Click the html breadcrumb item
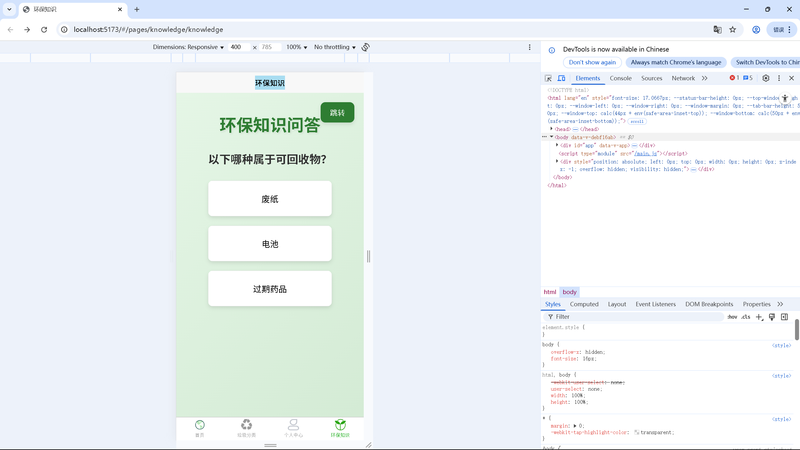800x450 pixels. pos(549,292)
